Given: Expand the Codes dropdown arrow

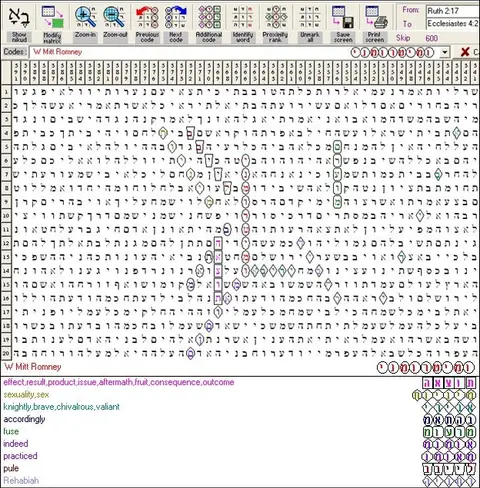Looking at the screenshot, I should tap(445, 52).
